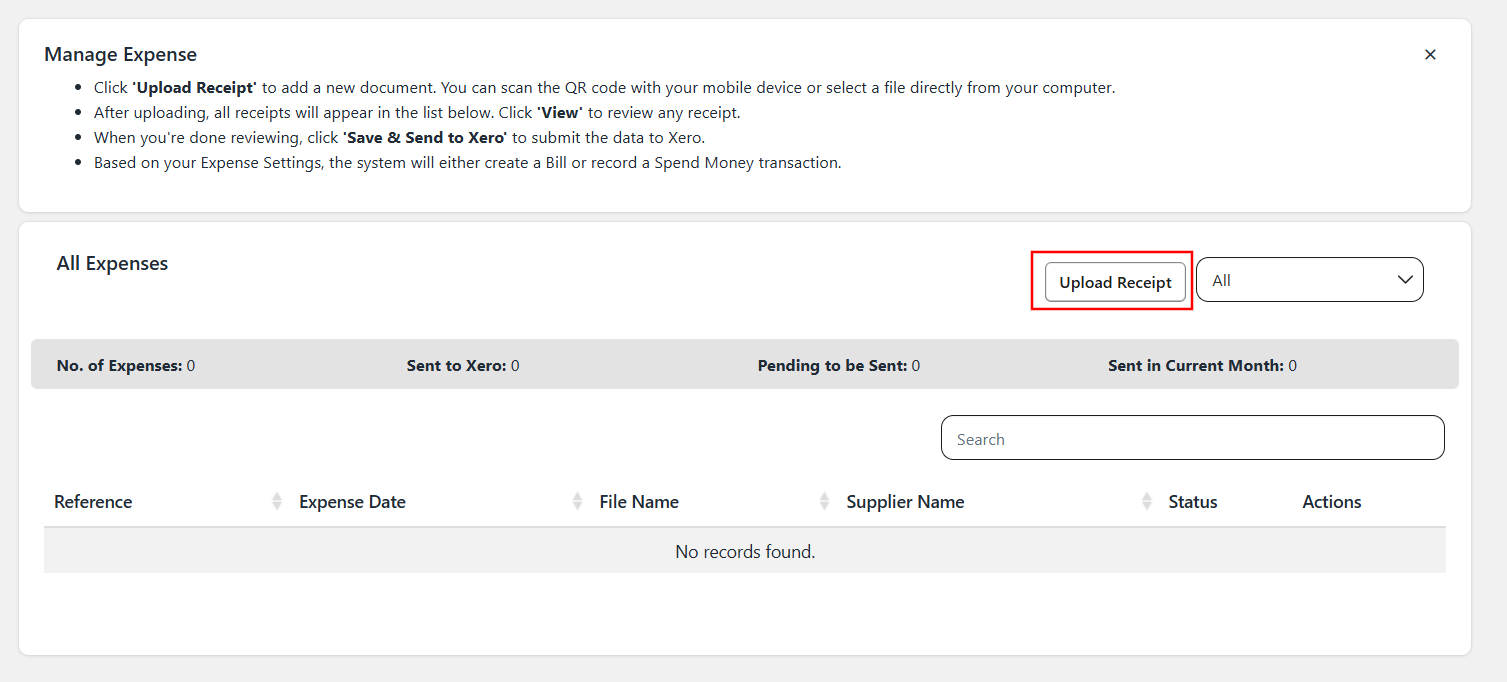Click the Upload Receipt button
Viewport: 1507px width, 682px height.
click(1115, 282)
